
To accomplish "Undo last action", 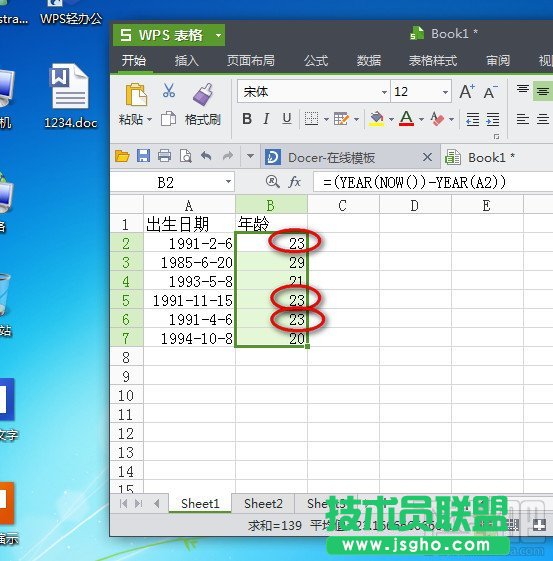I will coord(206,156).
